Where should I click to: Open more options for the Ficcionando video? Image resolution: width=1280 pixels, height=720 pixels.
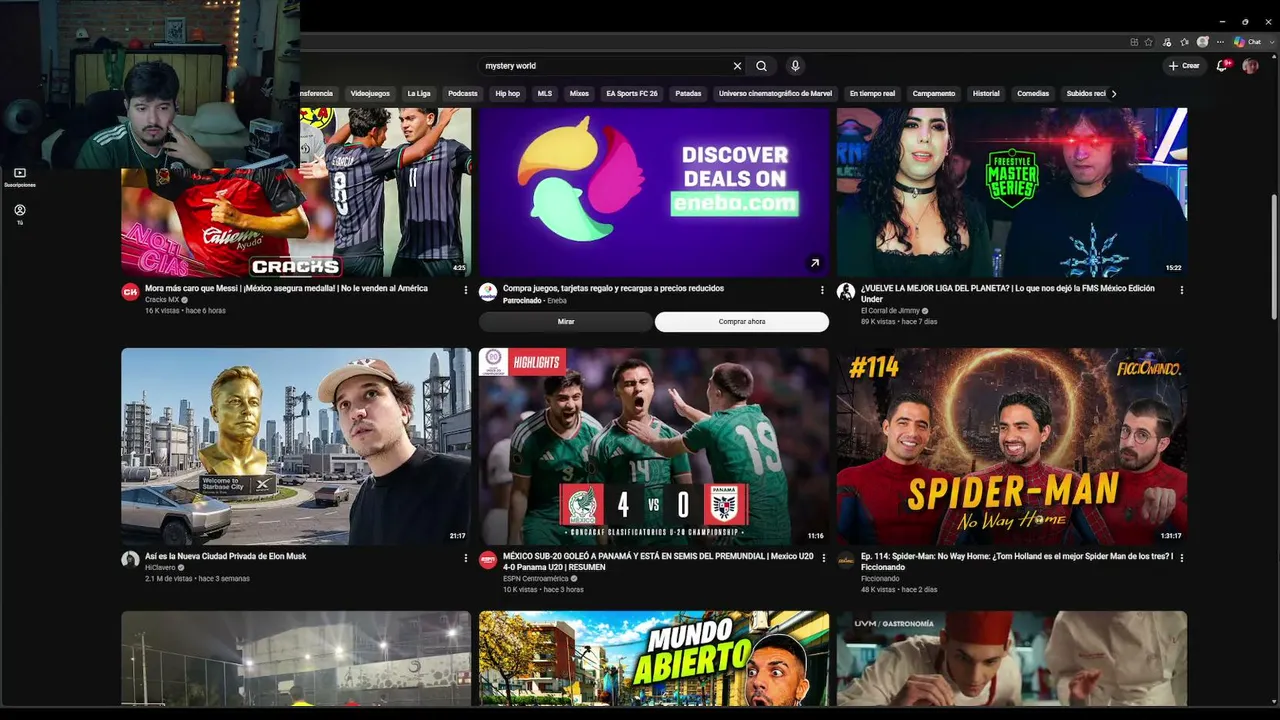[x=1181, y=558]
